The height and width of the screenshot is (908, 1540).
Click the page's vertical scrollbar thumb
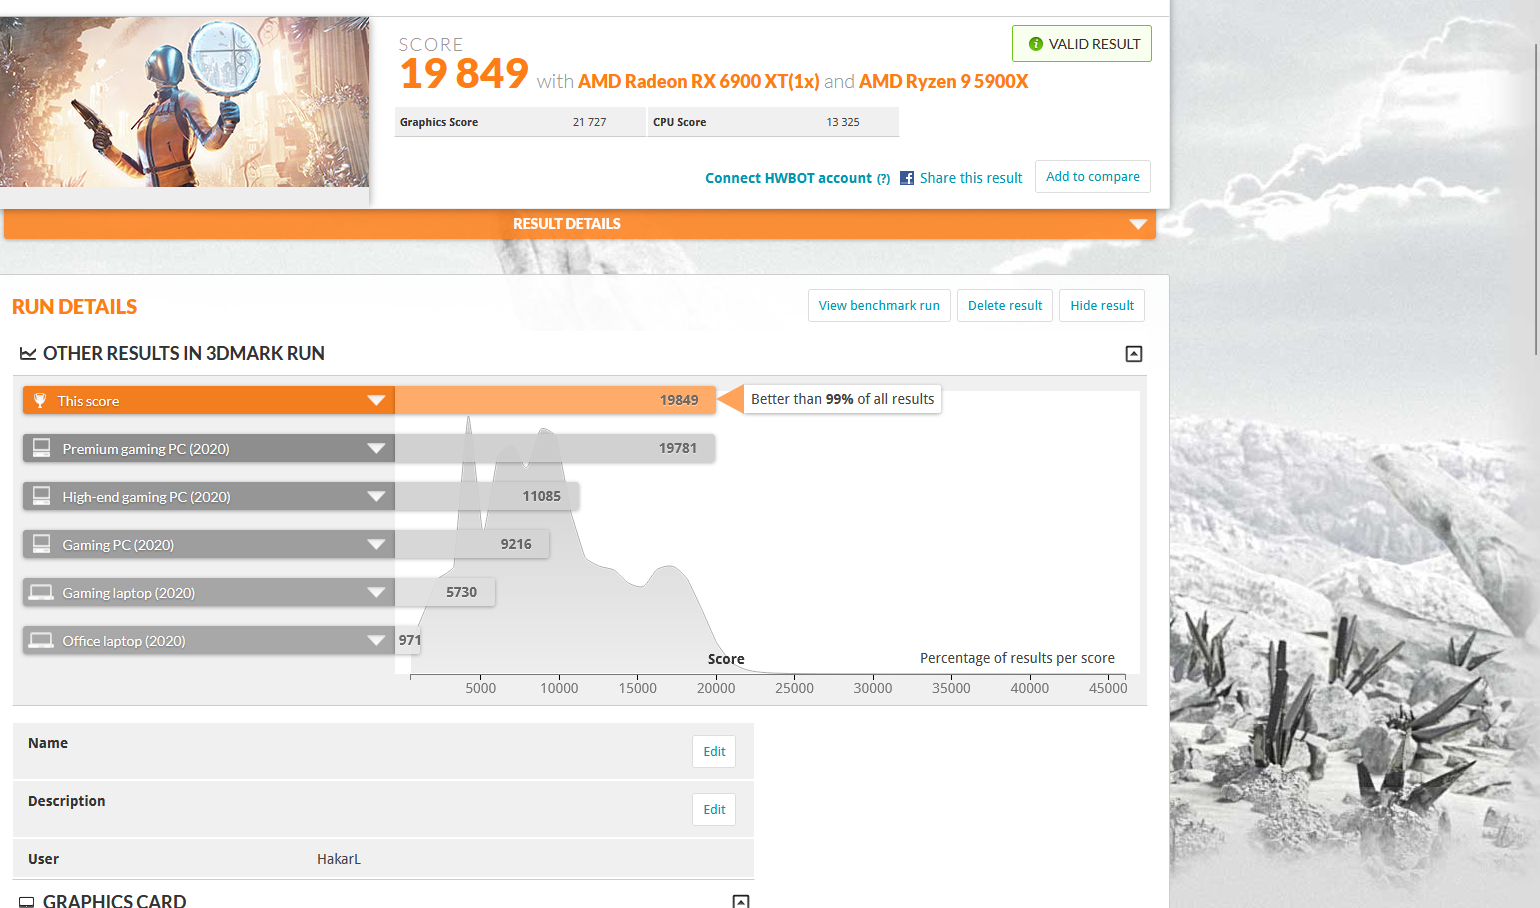tap(1536, 200)
